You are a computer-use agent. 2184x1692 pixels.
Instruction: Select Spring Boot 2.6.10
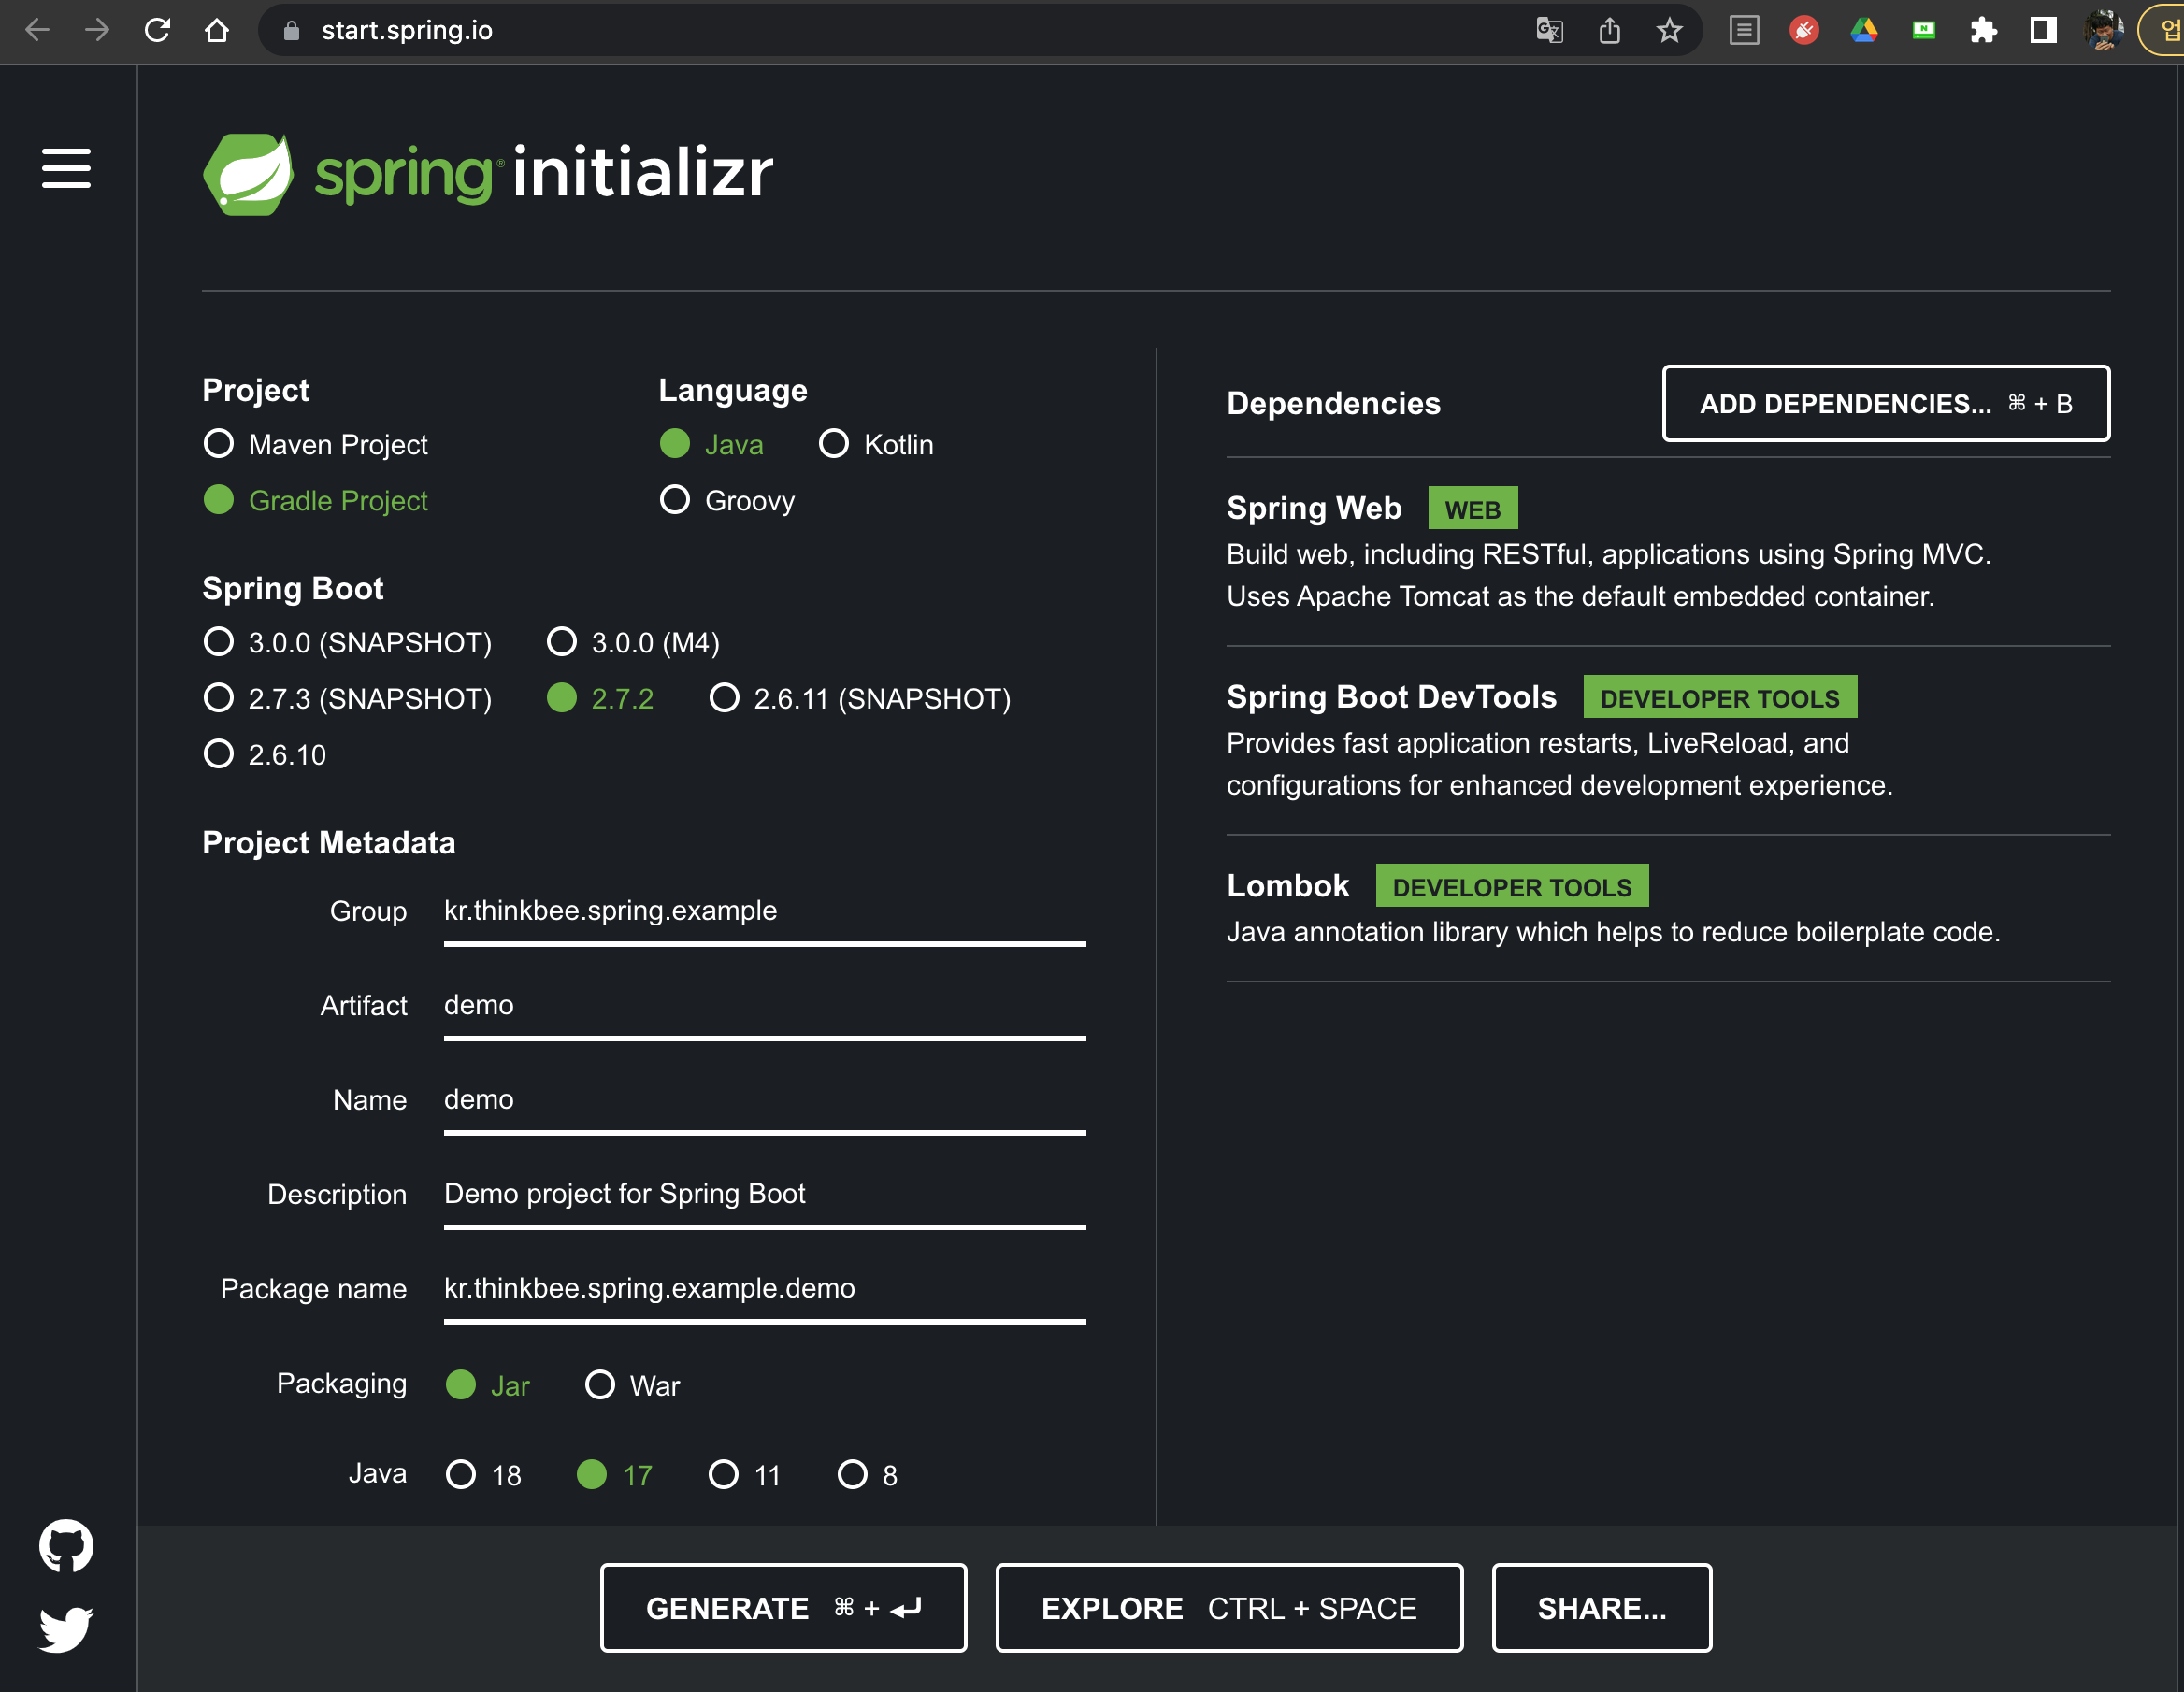tap(265, 754)
